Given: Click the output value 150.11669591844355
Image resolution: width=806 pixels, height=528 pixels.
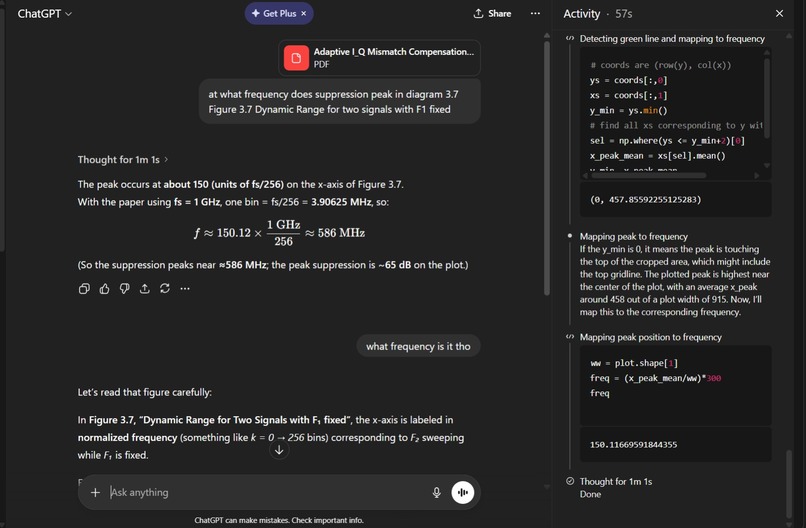Looking at the screenshot, I should coord(633,445).
